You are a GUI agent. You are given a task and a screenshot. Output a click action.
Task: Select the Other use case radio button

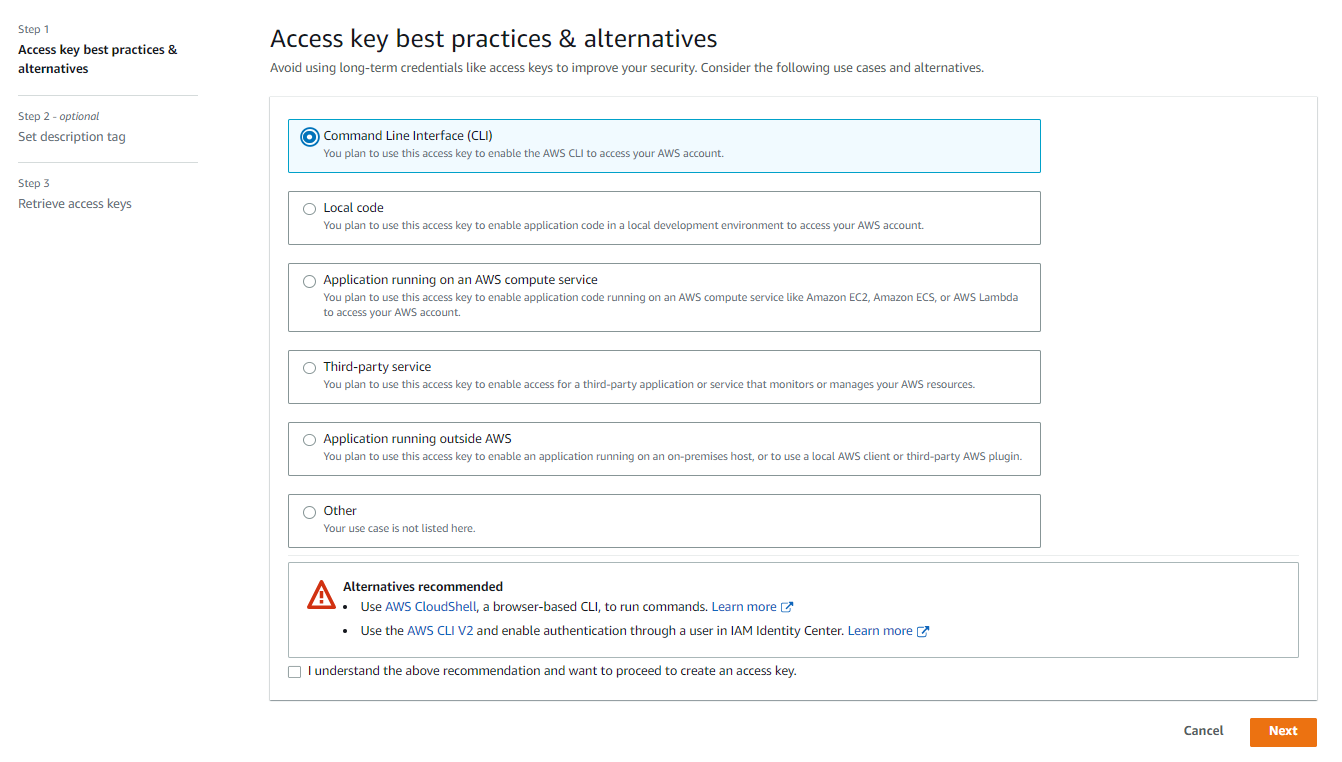coord(310,512)
